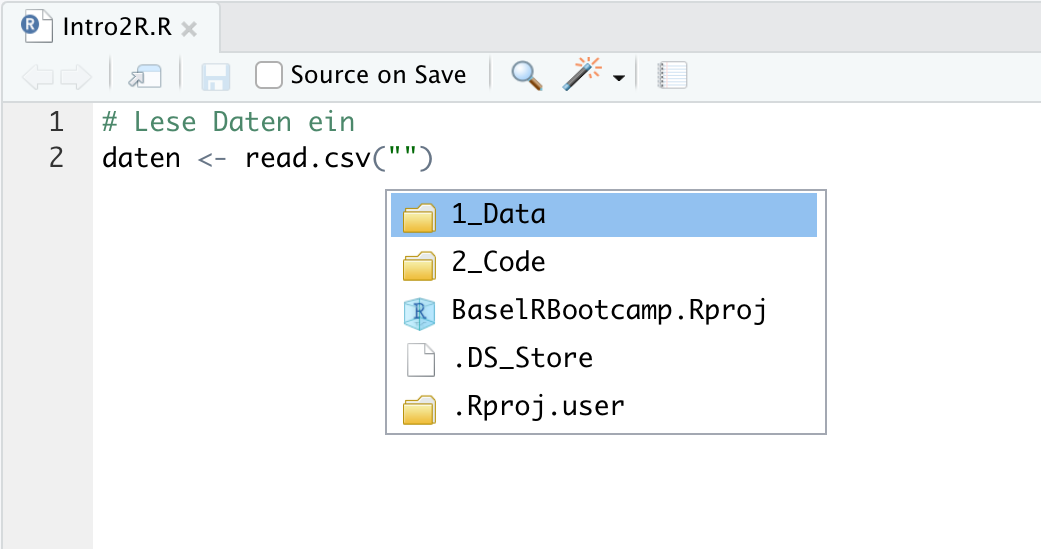Click the magic wand code tools icon

tap(582, 75)
